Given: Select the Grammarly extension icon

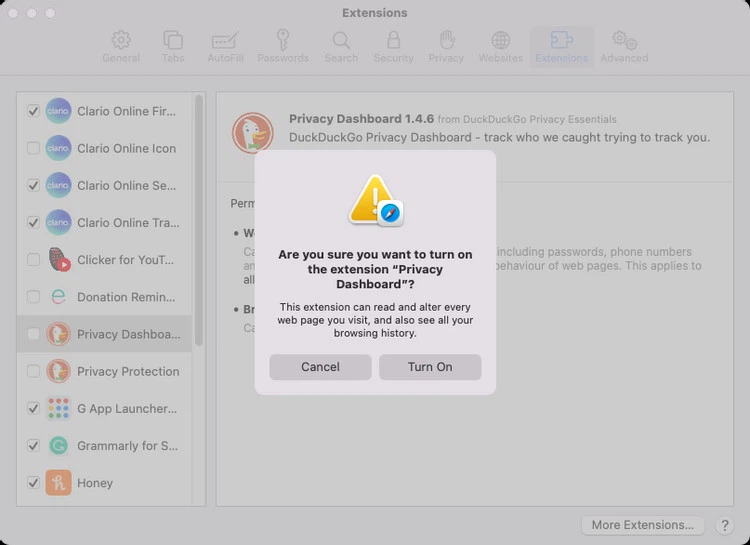Looking at the screenshot, I should 58,446.
